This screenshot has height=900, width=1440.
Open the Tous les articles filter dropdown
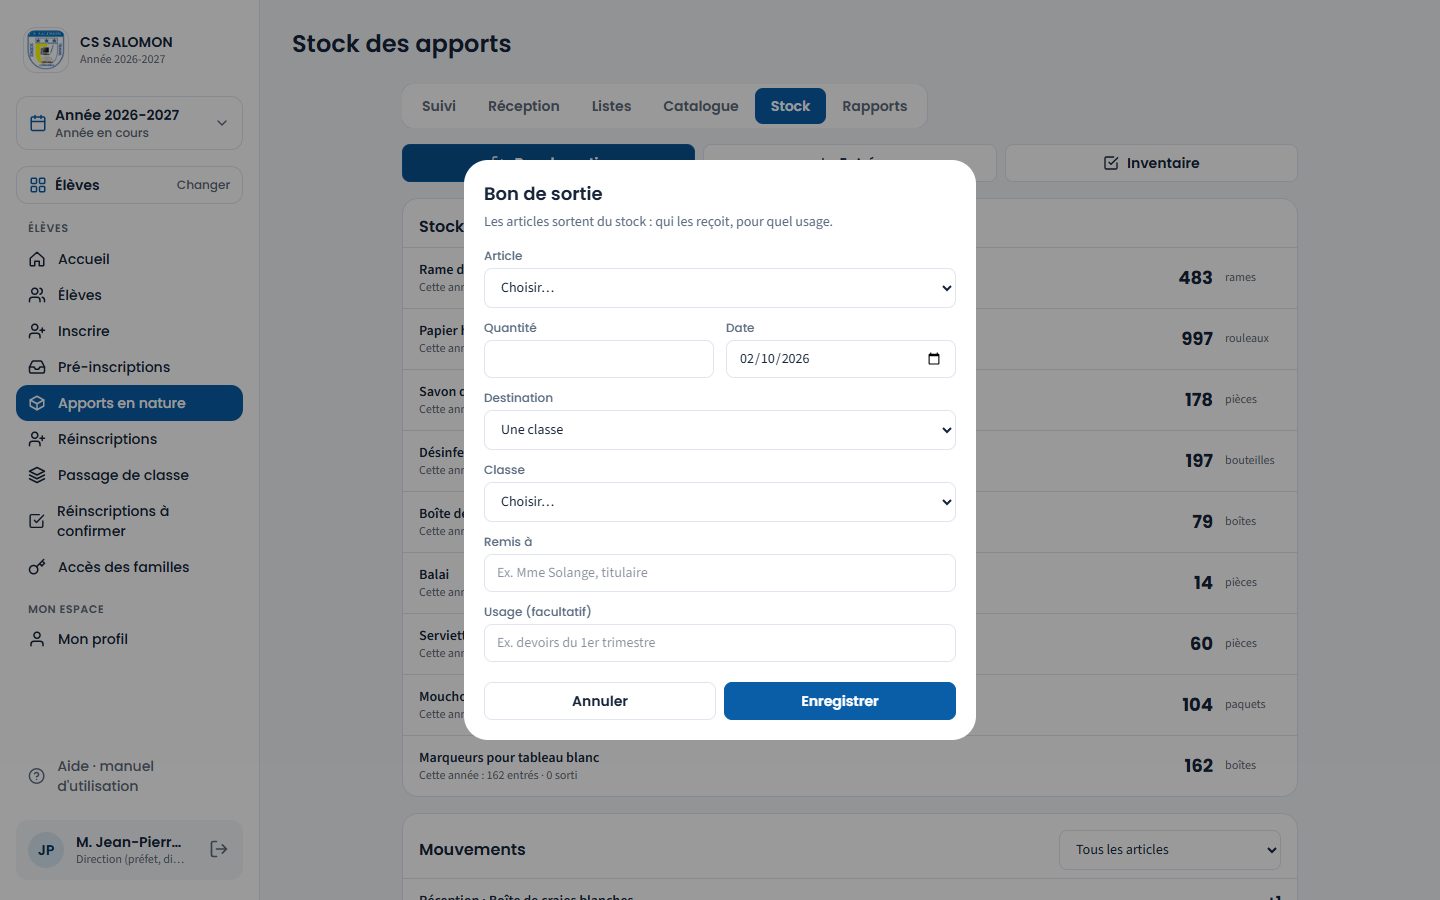pos(1170,850)
